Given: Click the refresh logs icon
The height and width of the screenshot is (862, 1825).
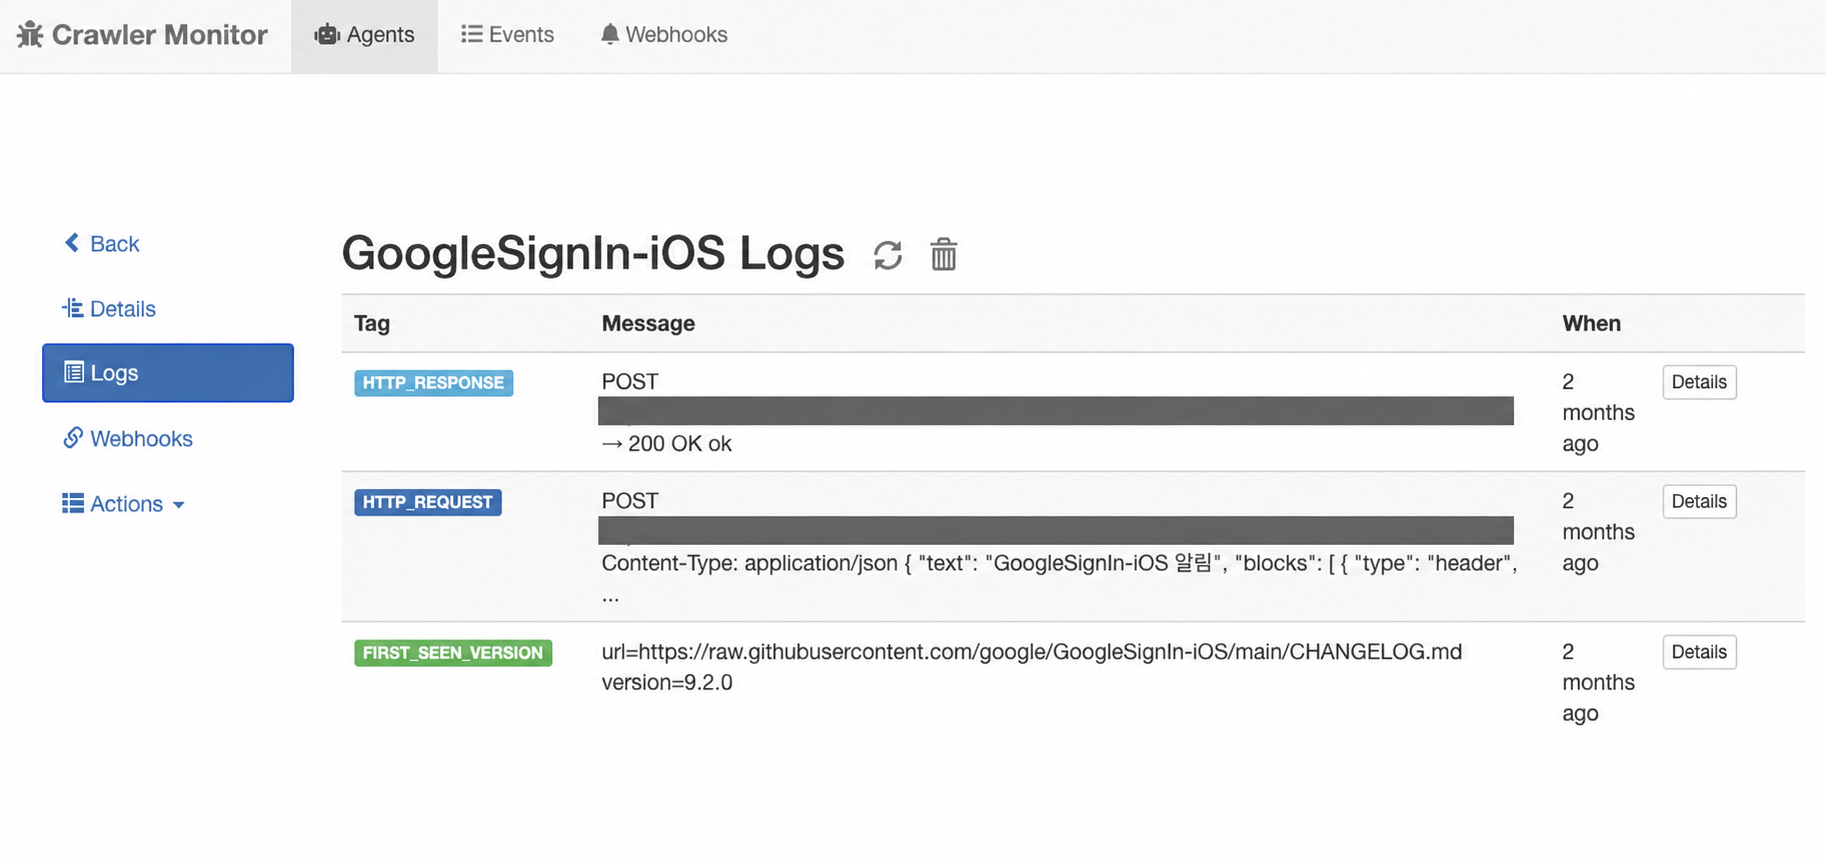Looking at the screenshot, I should tap(888, 255).
